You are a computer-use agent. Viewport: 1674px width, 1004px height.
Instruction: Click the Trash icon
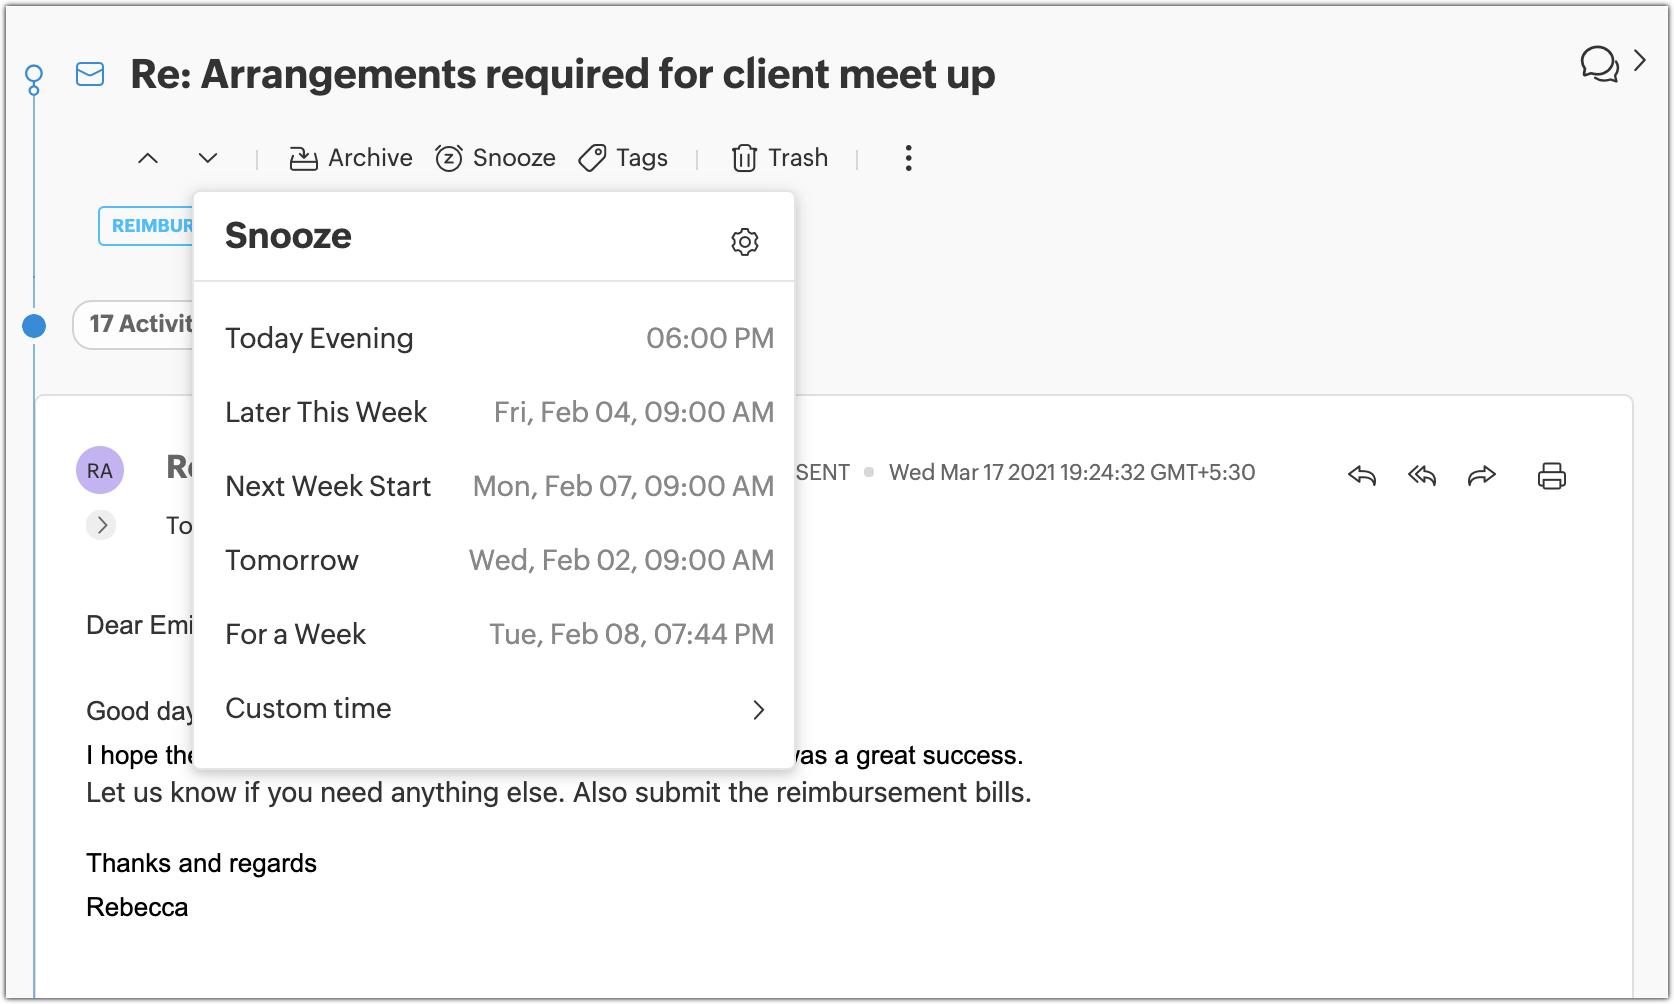(744, 158)
